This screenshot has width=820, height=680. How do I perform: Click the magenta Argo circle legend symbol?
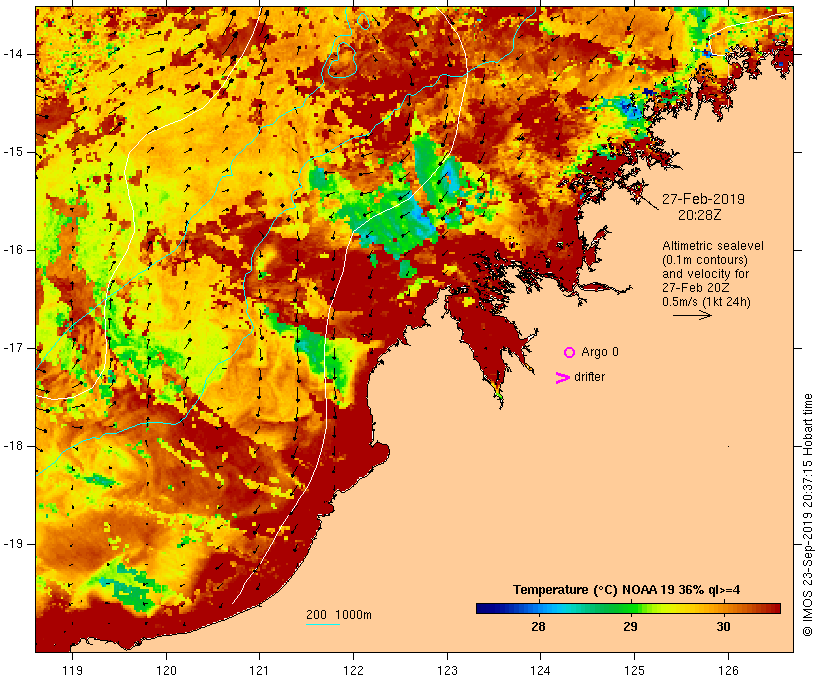click(x=570, y=353)
